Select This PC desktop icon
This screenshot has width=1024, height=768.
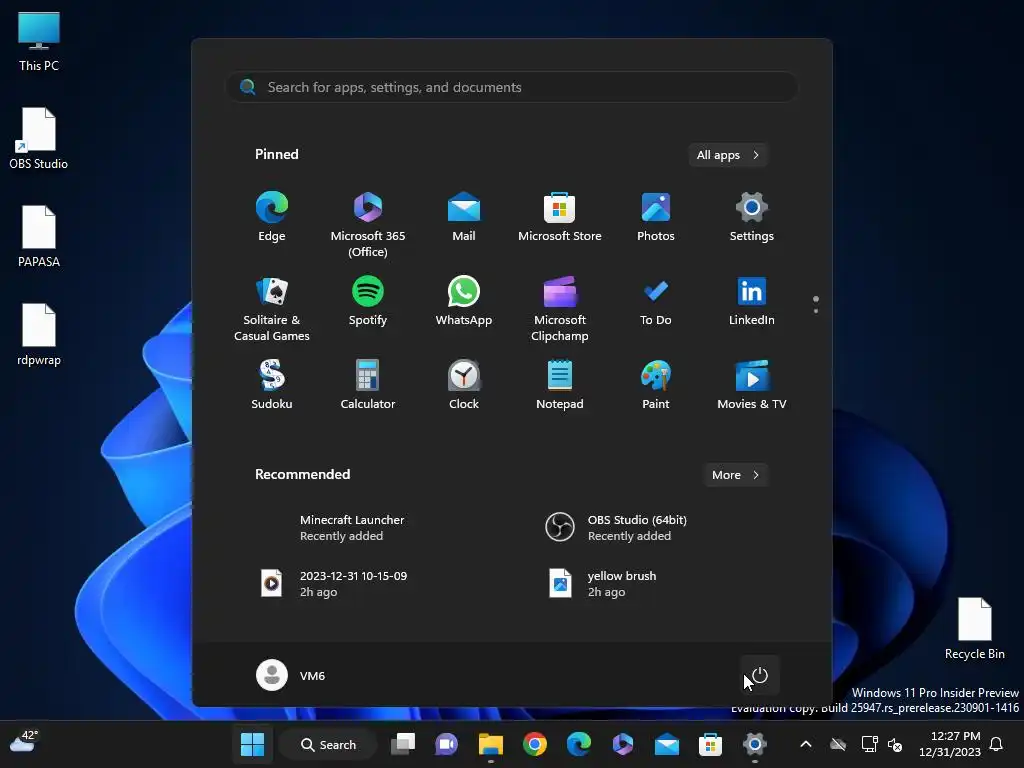tap(39, 42)
